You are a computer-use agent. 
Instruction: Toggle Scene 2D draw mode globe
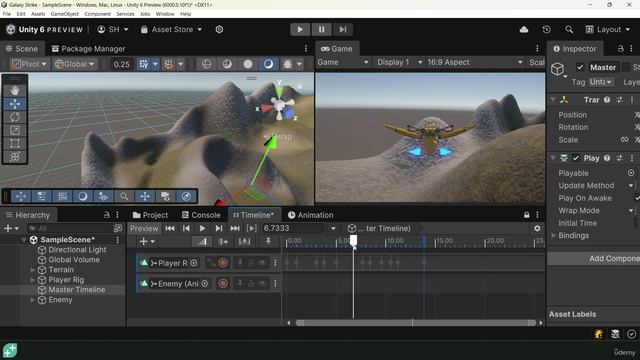click(x=207, y=64)
